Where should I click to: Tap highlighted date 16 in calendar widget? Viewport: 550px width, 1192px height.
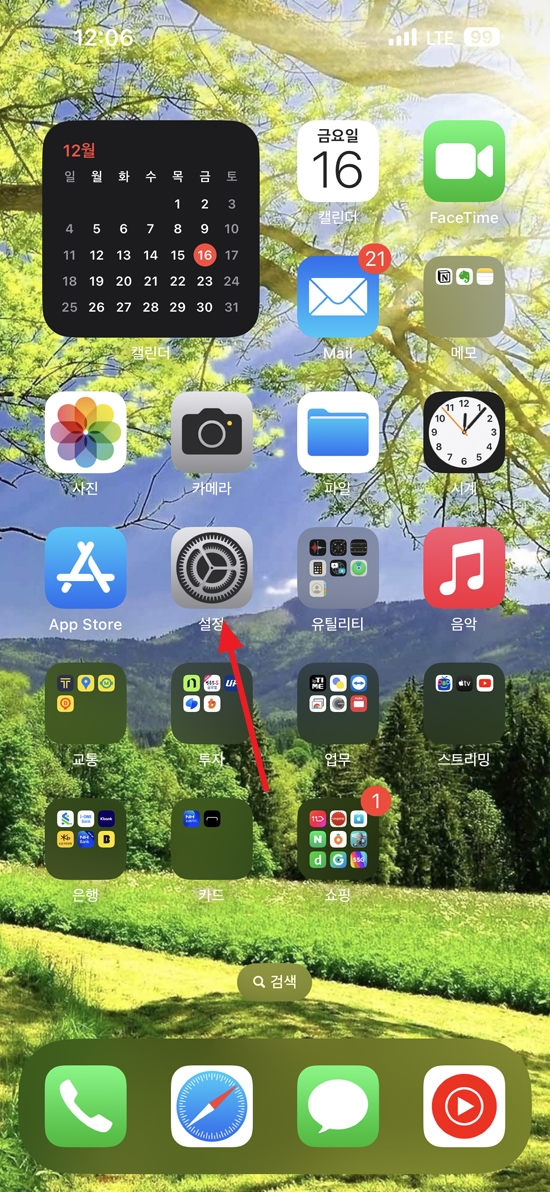tap(205, 255)
